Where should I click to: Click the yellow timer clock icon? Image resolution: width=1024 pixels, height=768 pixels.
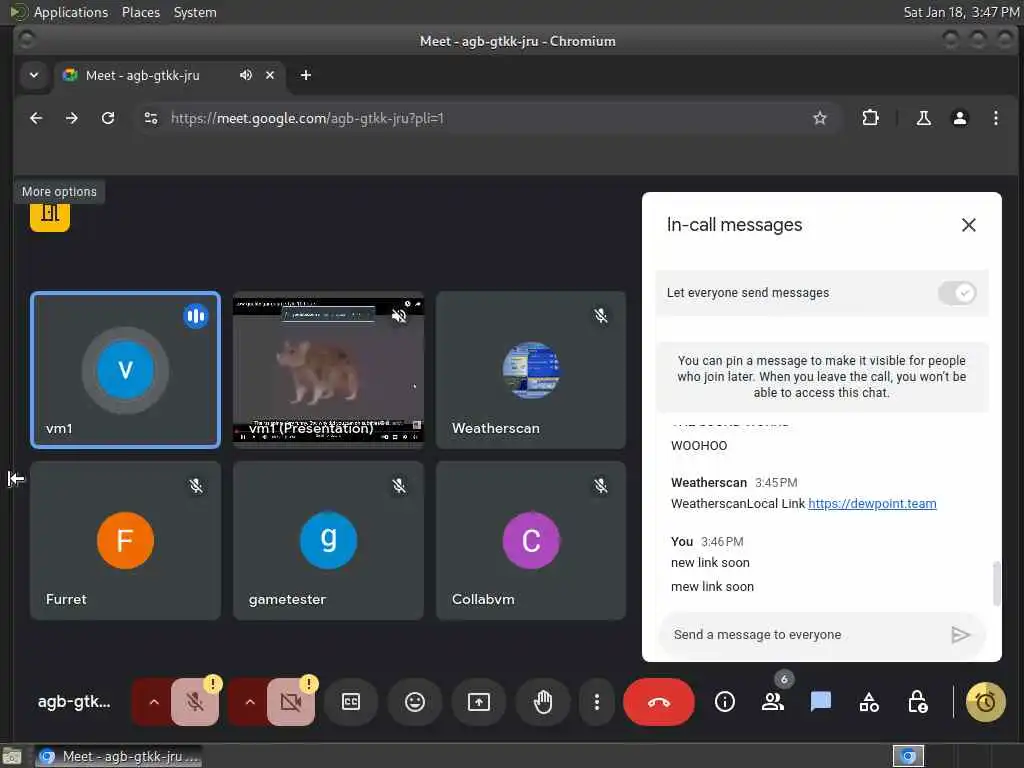[x=985, y=702]
